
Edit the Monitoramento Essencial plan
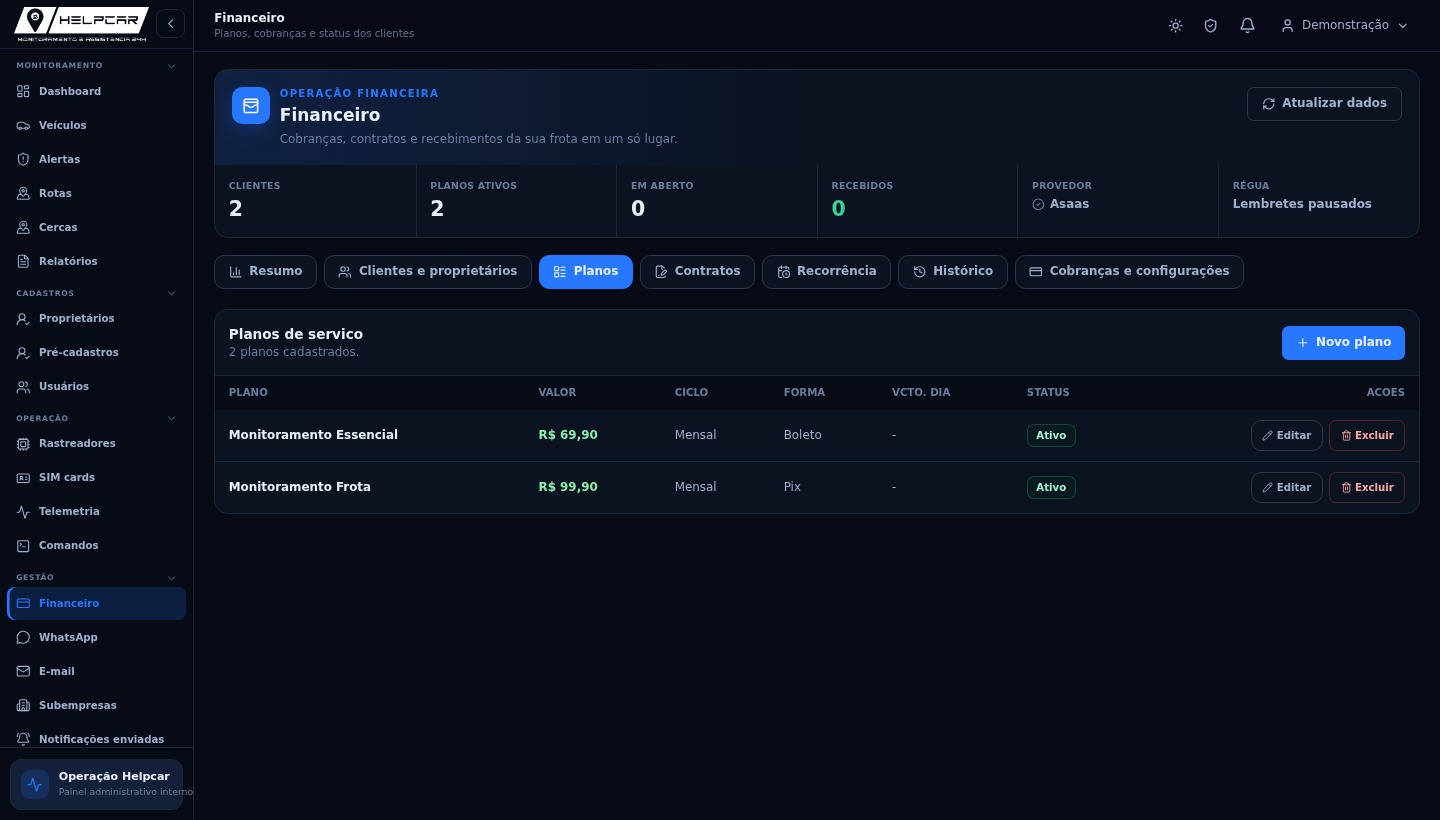point(1287,436)
